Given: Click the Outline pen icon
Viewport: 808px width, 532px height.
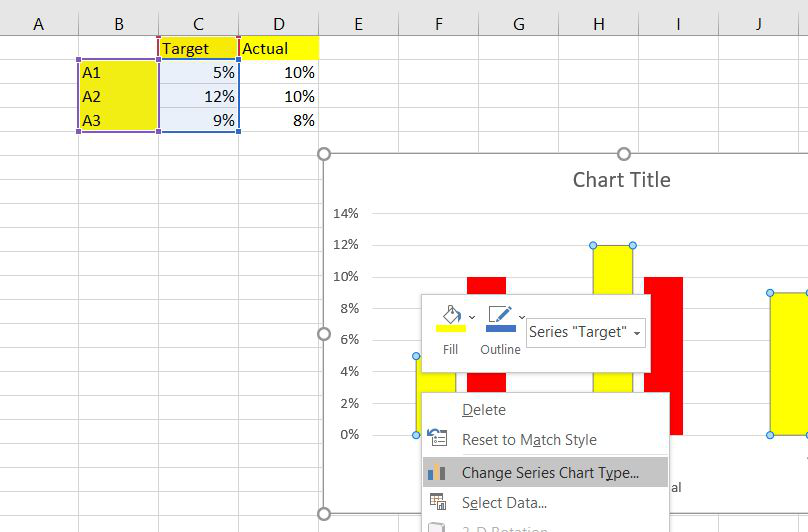Looking at the screenshot, I should coord(499,318).
